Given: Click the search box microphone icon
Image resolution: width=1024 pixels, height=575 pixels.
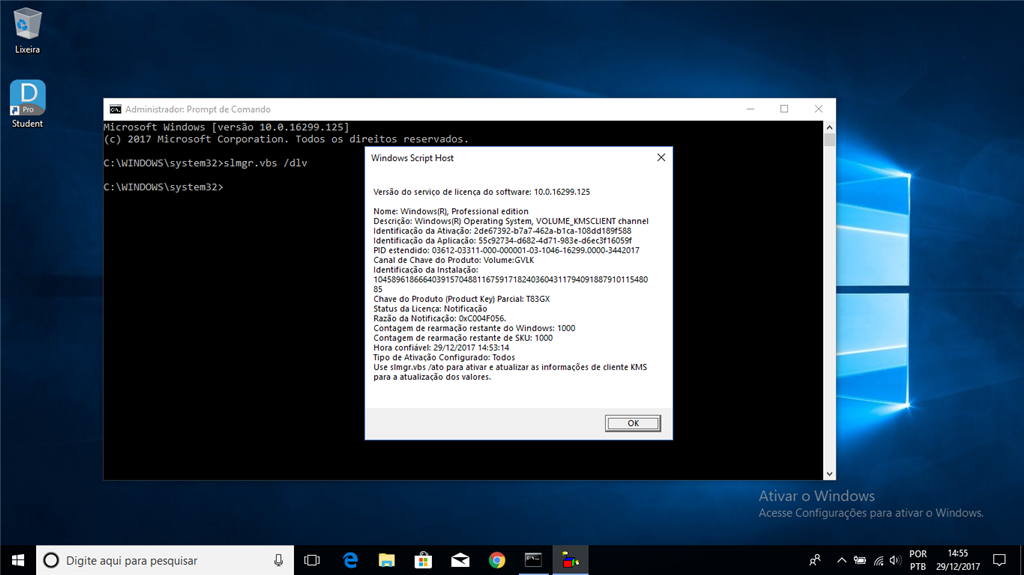Looking at the screenshot, I should click(x=278, y=560).
